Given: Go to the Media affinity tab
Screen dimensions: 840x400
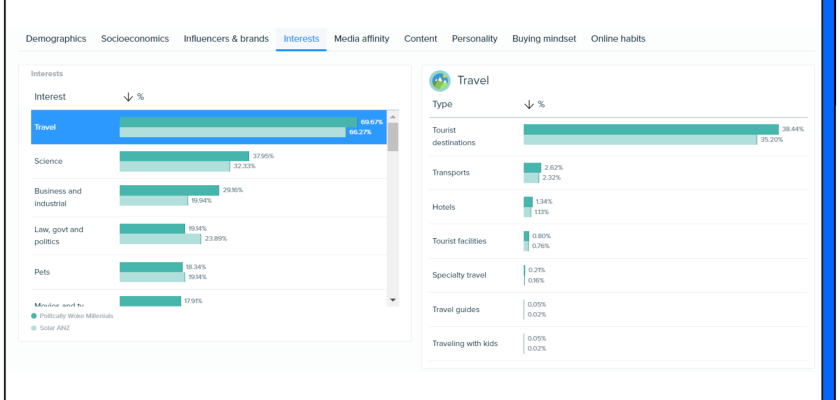Looking at the screenshot, I should point(362,39).
